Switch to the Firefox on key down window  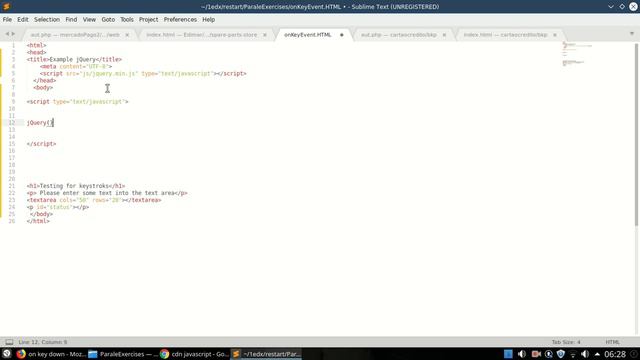(x=51, y=354)
